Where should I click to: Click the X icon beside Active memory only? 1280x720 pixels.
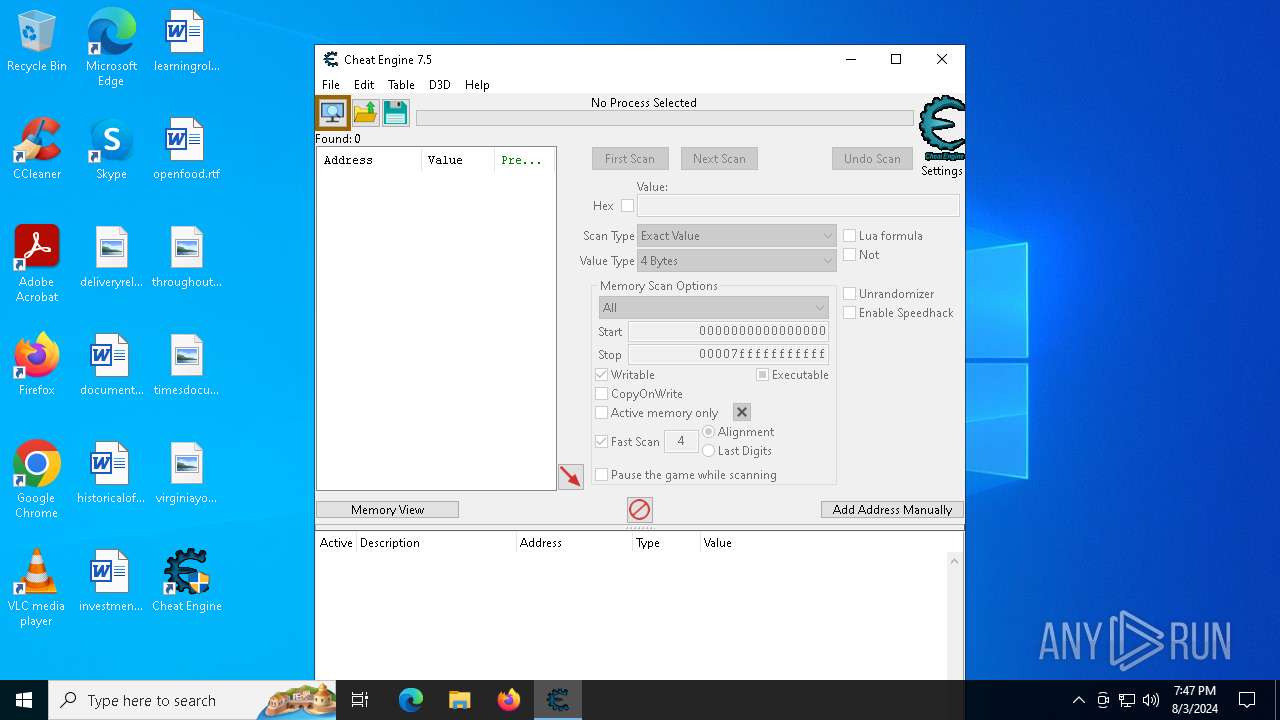pos(742,412)
